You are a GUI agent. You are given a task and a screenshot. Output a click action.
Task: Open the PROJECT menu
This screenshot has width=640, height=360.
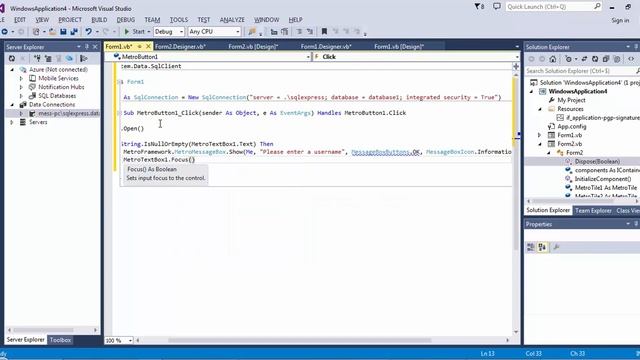(x=70, y=20)
